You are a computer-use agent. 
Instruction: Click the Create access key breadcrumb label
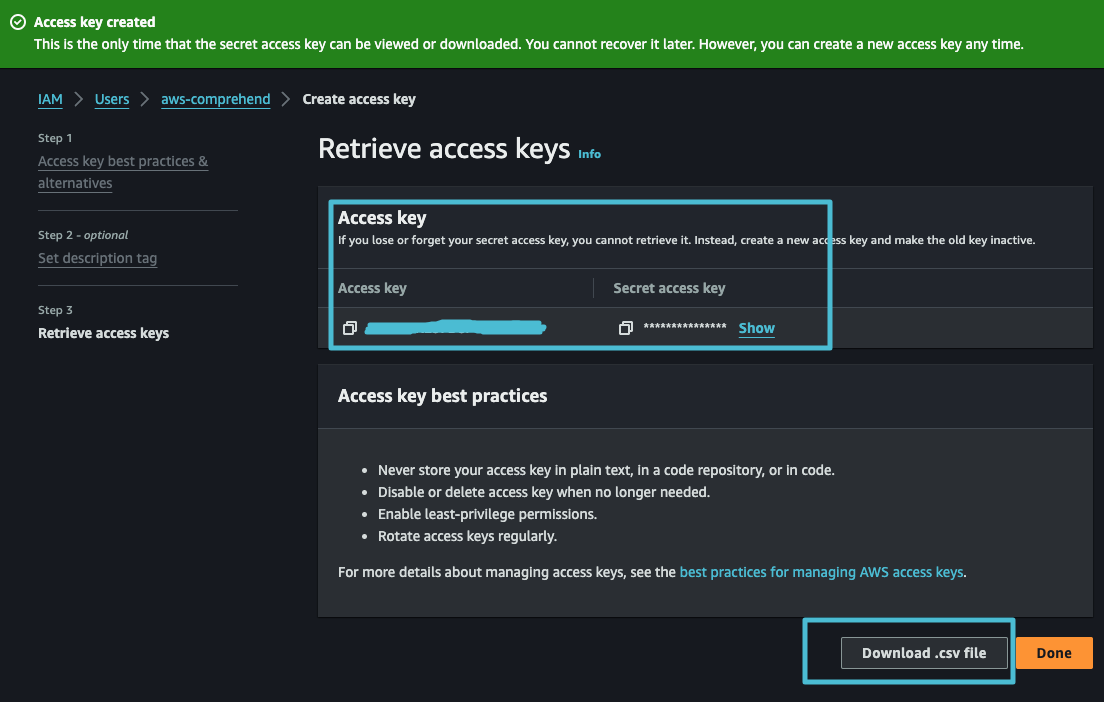[358, 99]
